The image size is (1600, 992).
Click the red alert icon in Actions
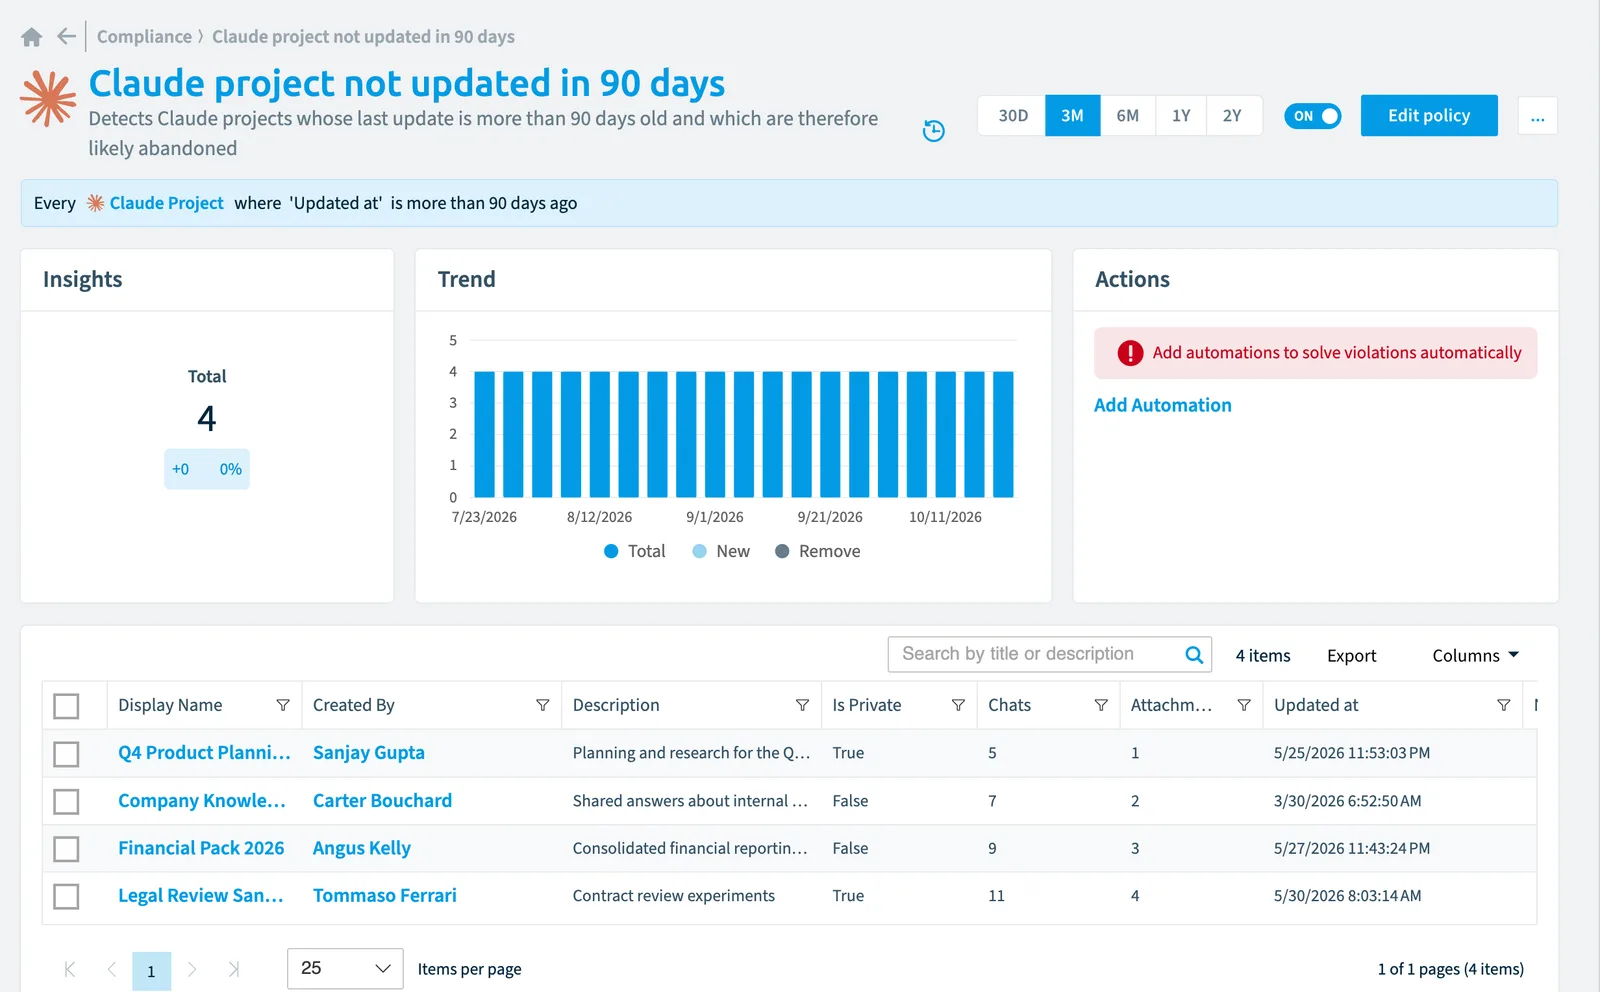point(1130,353)
